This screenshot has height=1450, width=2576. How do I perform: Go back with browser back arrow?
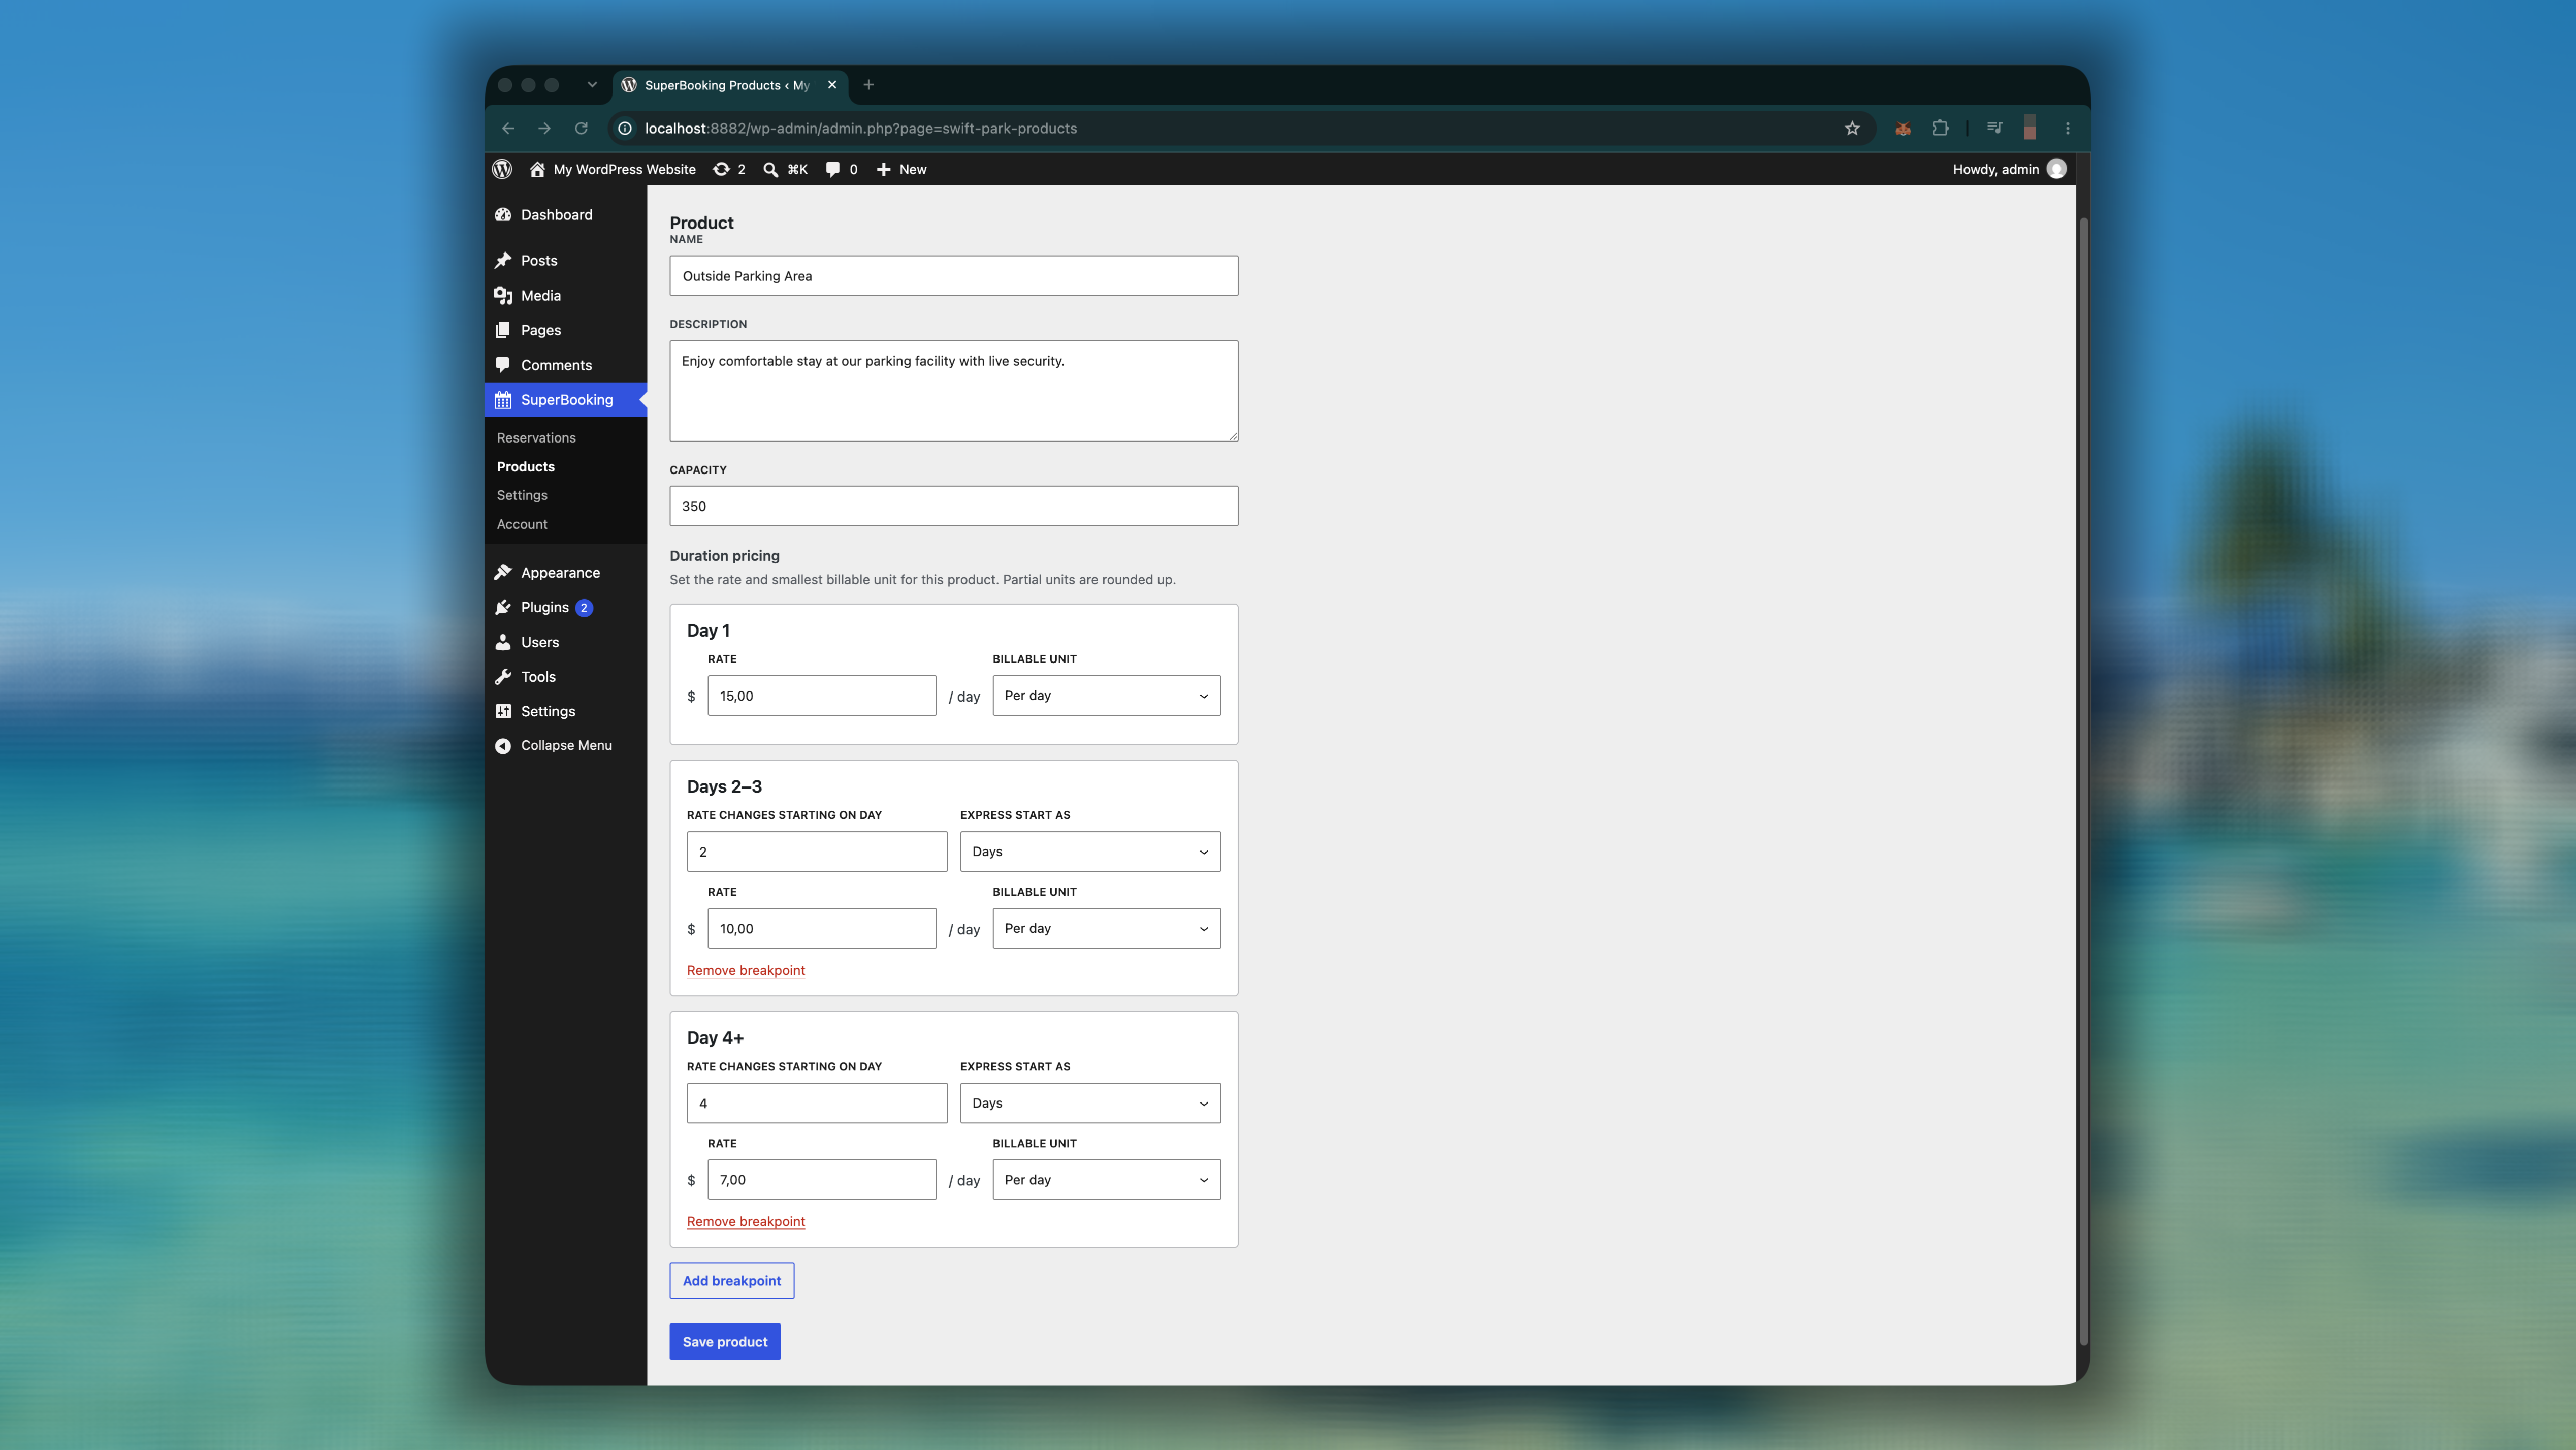(508, 128)
